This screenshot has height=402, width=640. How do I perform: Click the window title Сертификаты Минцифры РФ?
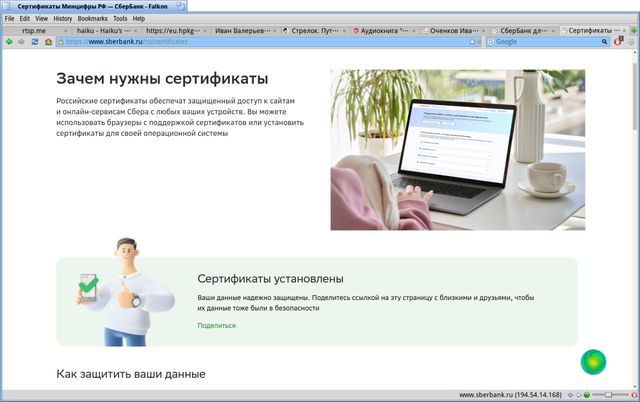click(x=92, y=7)
